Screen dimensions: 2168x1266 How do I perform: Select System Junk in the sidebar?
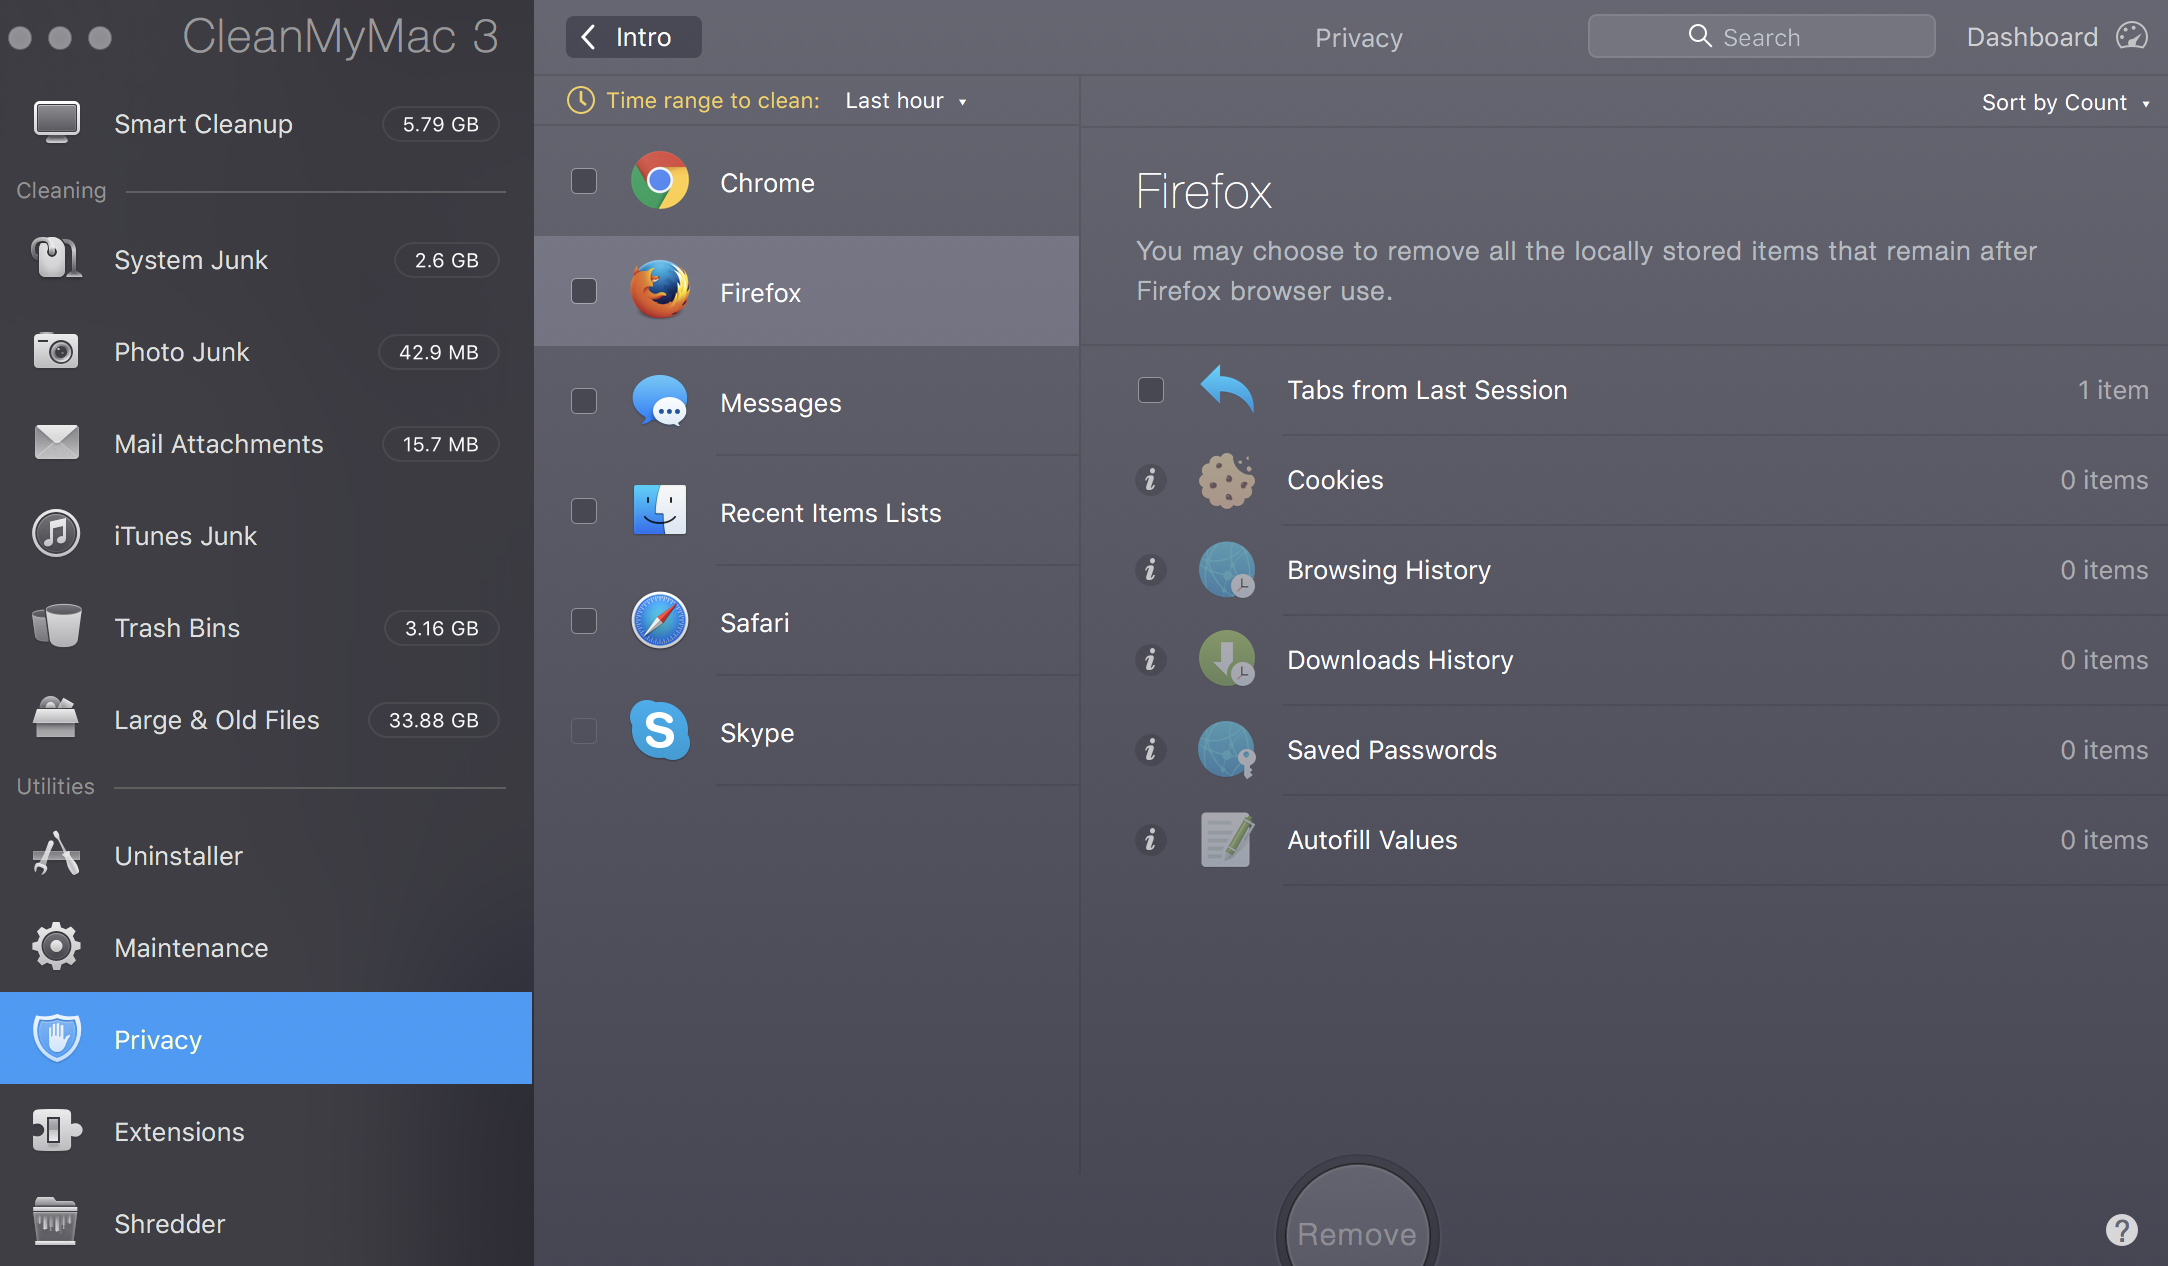266,260
